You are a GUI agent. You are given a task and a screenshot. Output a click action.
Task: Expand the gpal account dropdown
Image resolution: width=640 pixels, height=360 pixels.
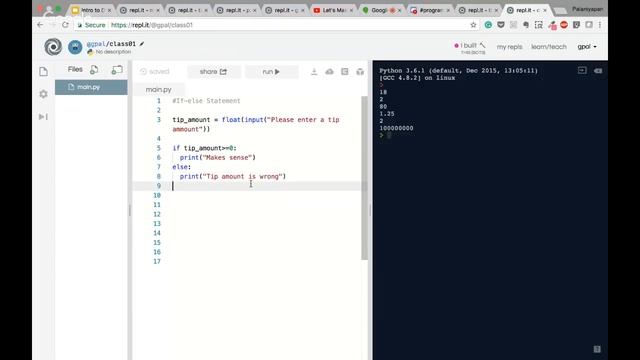(587, 47)
